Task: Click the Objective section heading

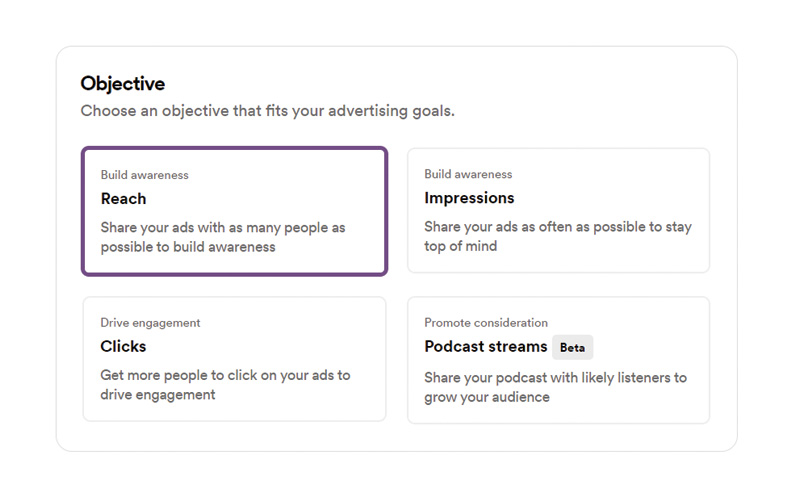Action: click(123, 83)
